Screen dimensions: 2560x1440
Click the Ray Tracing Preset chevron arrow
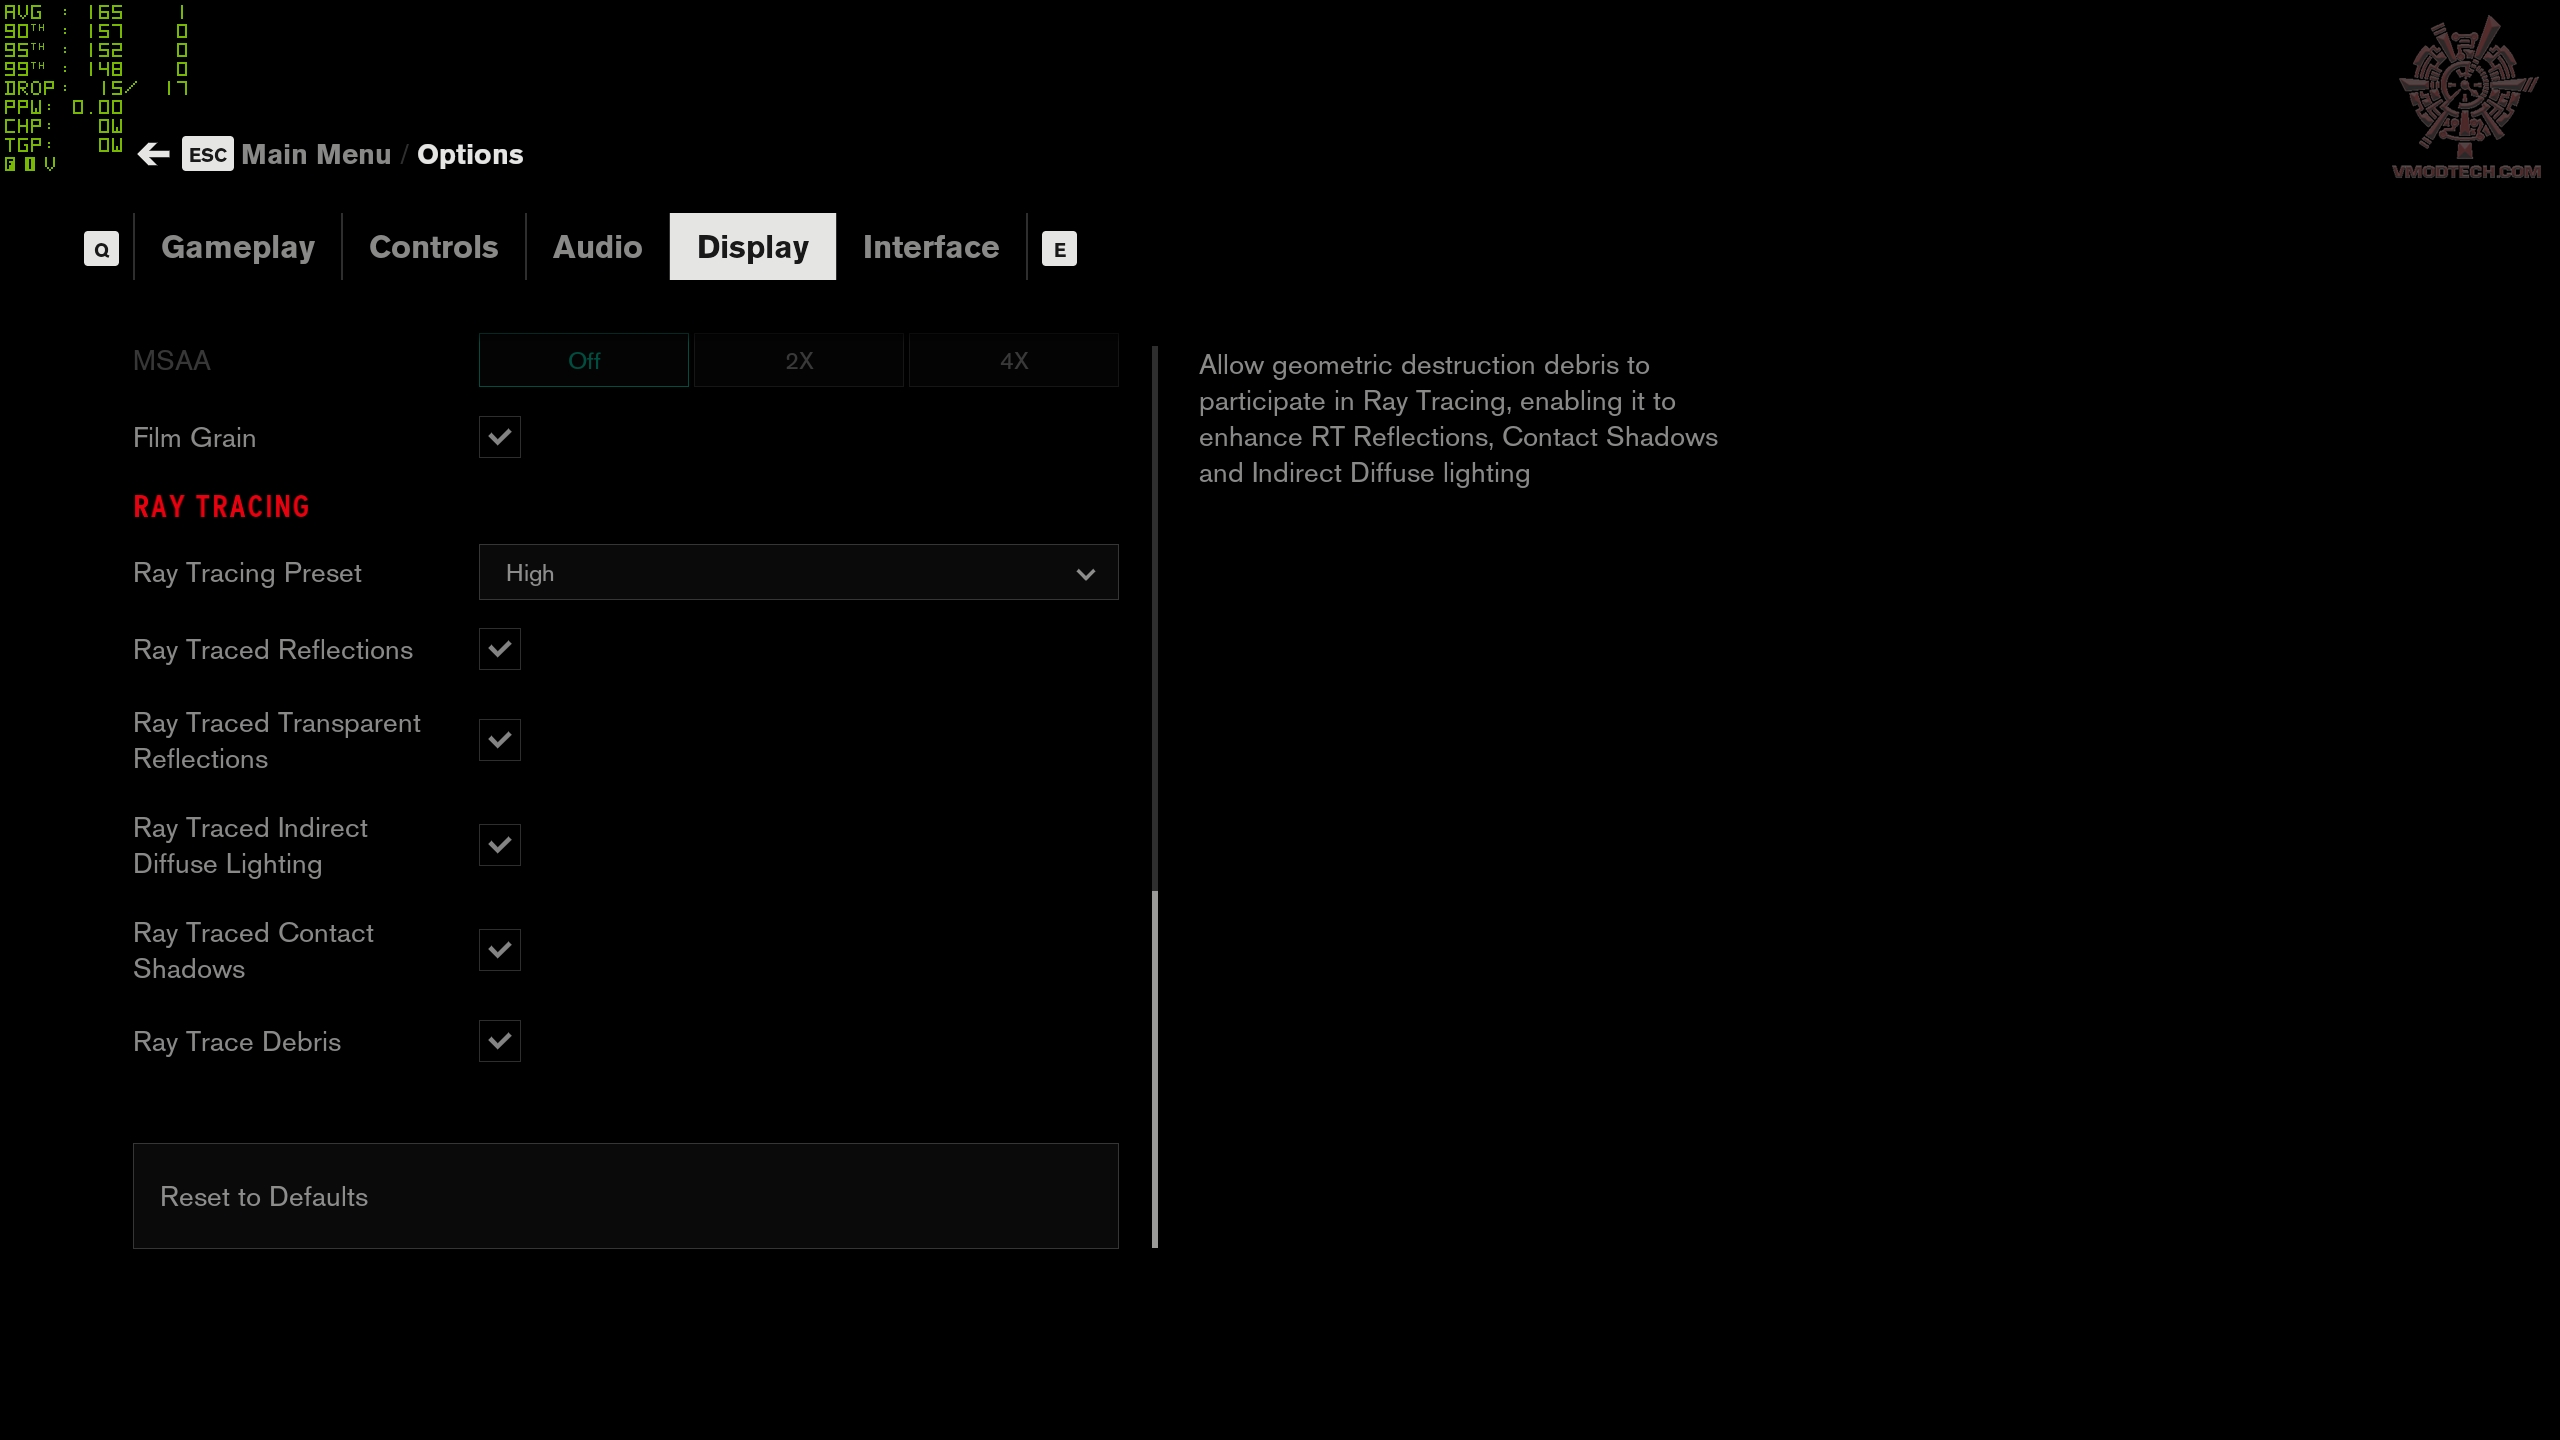tap(1085, 574)
